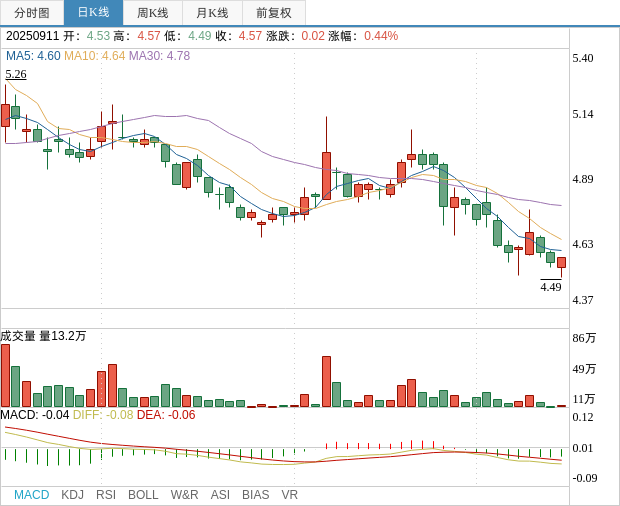Click the 5.26 high price marker

pyautogui.click(x=16, y=74)
